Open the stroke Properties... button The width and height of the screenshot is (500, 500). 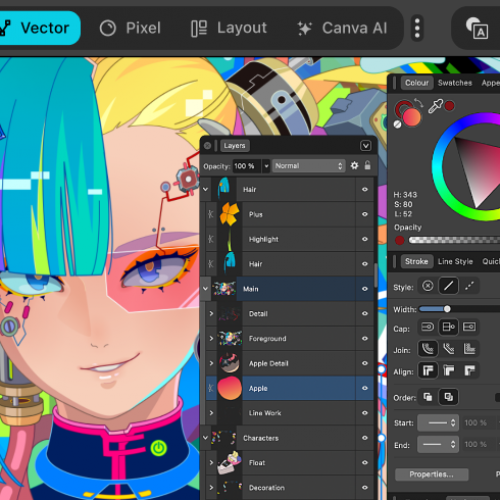(x=432, y=474)
